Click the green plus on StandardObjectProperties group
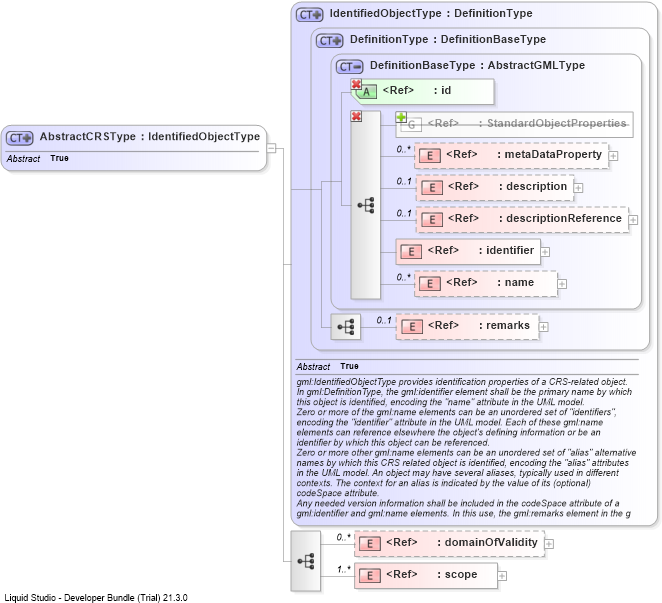The image size is (662, 603). click(x=401, y=117)
